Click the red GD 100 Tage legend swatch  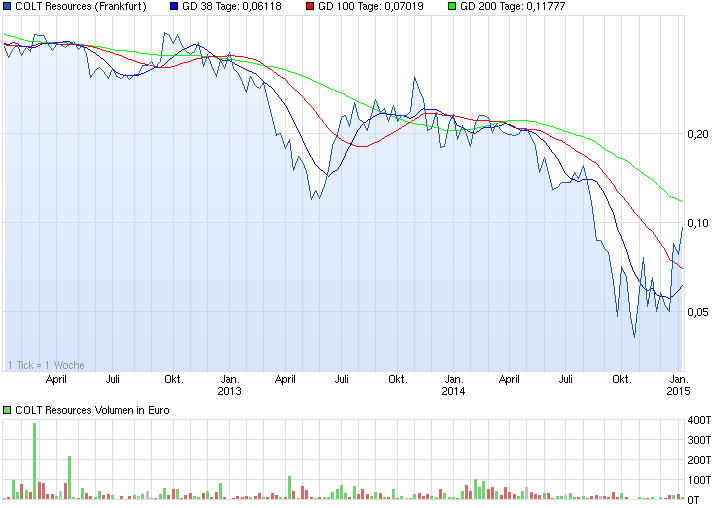point(310,6)
